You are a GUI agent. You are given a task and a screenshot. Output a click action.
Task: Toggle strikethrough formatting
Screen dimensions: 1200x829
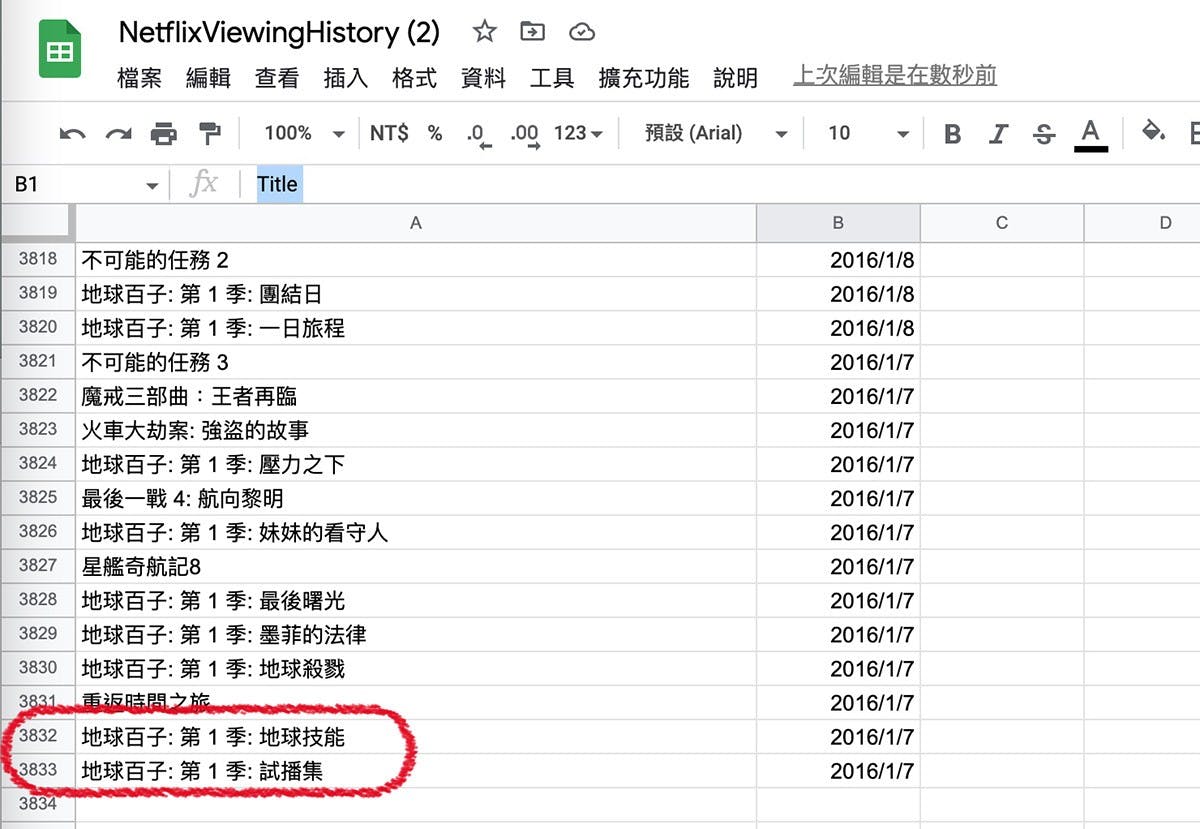click(1044, 134)
